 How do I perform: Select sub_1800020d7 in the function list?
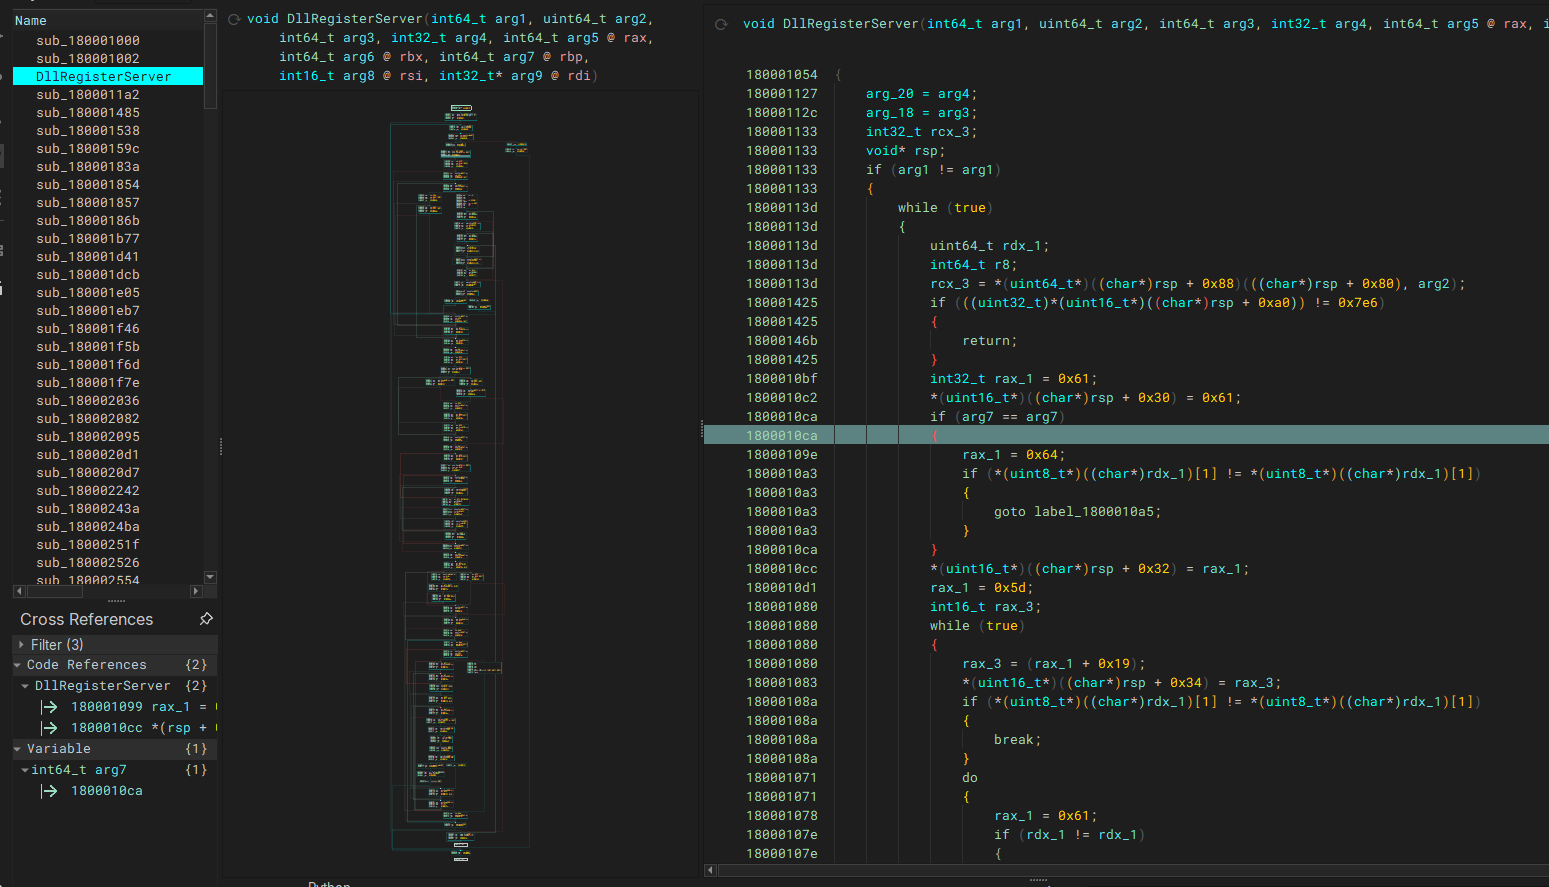coord(108,472)
